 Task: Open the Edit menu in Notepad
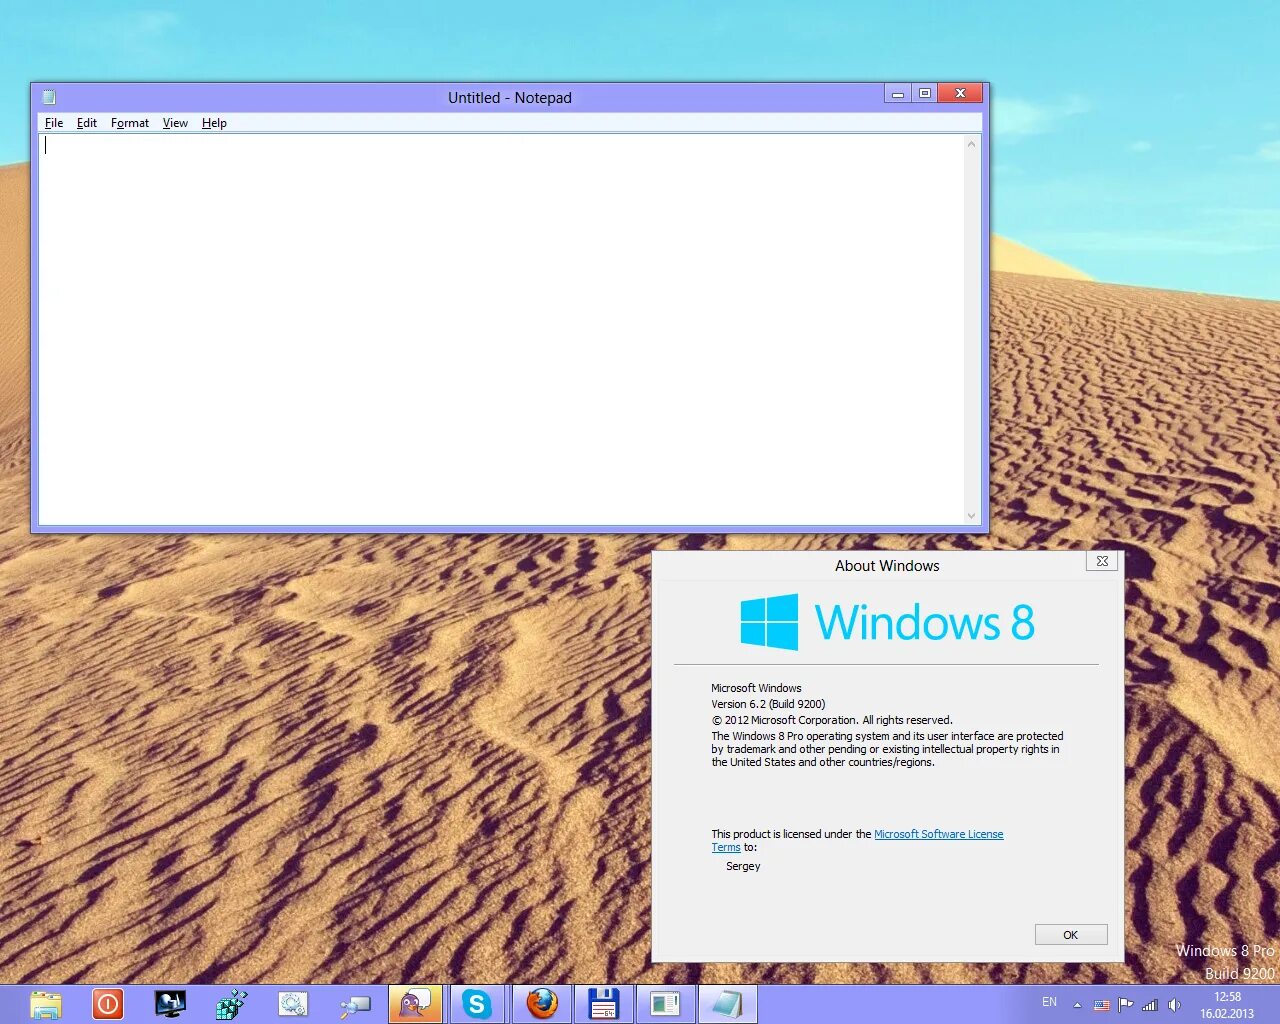tap(87, 123)
